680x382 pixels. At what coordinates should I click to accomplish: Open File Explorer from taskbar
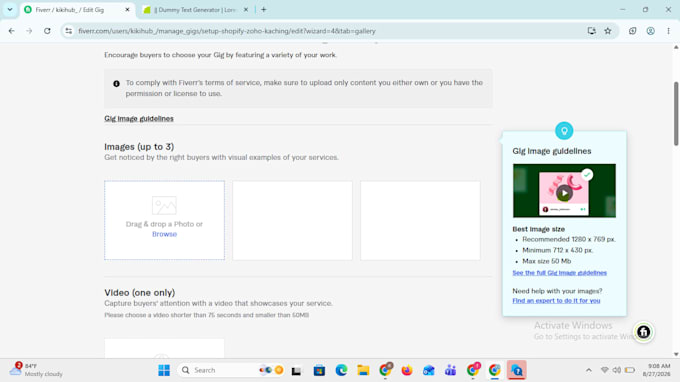pyautogui.click(x=363, y=370)
